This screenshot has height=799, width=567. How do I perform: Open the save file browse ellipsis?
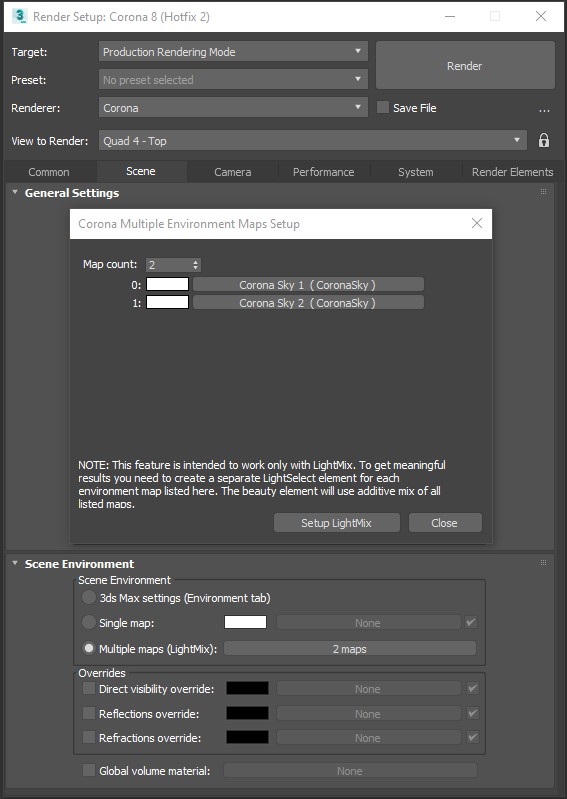544,109
